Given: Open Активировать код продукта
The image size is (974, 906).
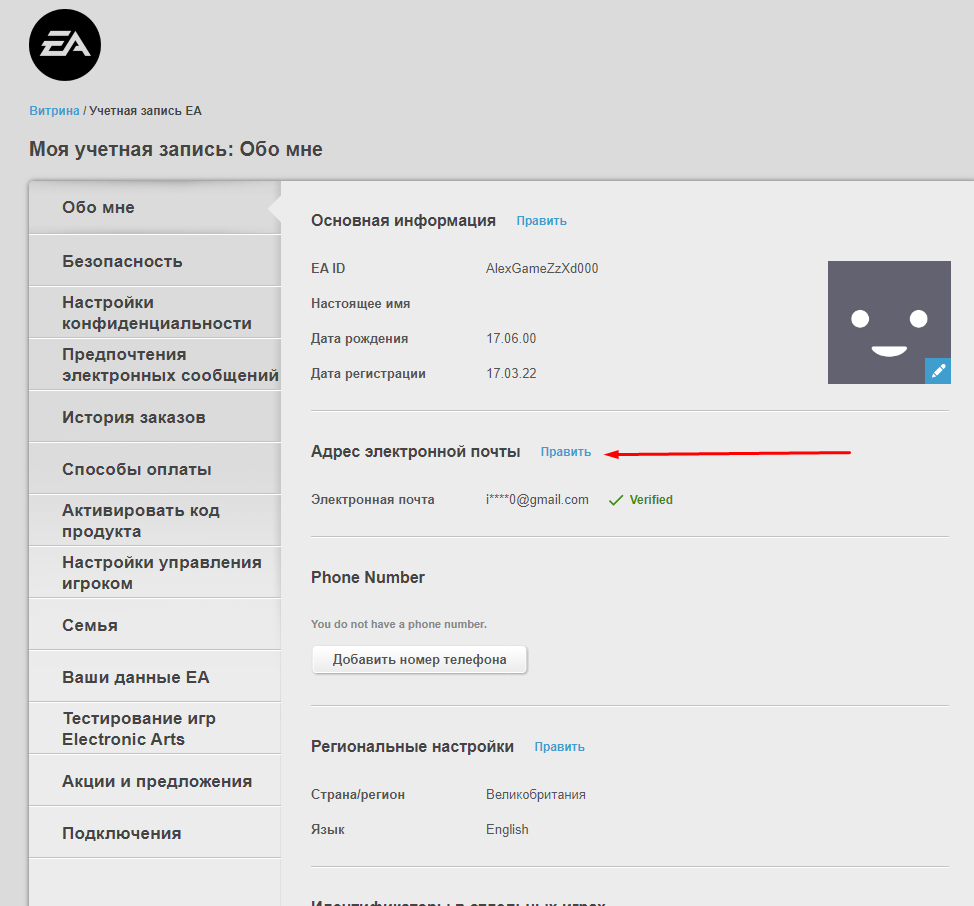Looking at the screenshot, I should [x=155, y=520].
